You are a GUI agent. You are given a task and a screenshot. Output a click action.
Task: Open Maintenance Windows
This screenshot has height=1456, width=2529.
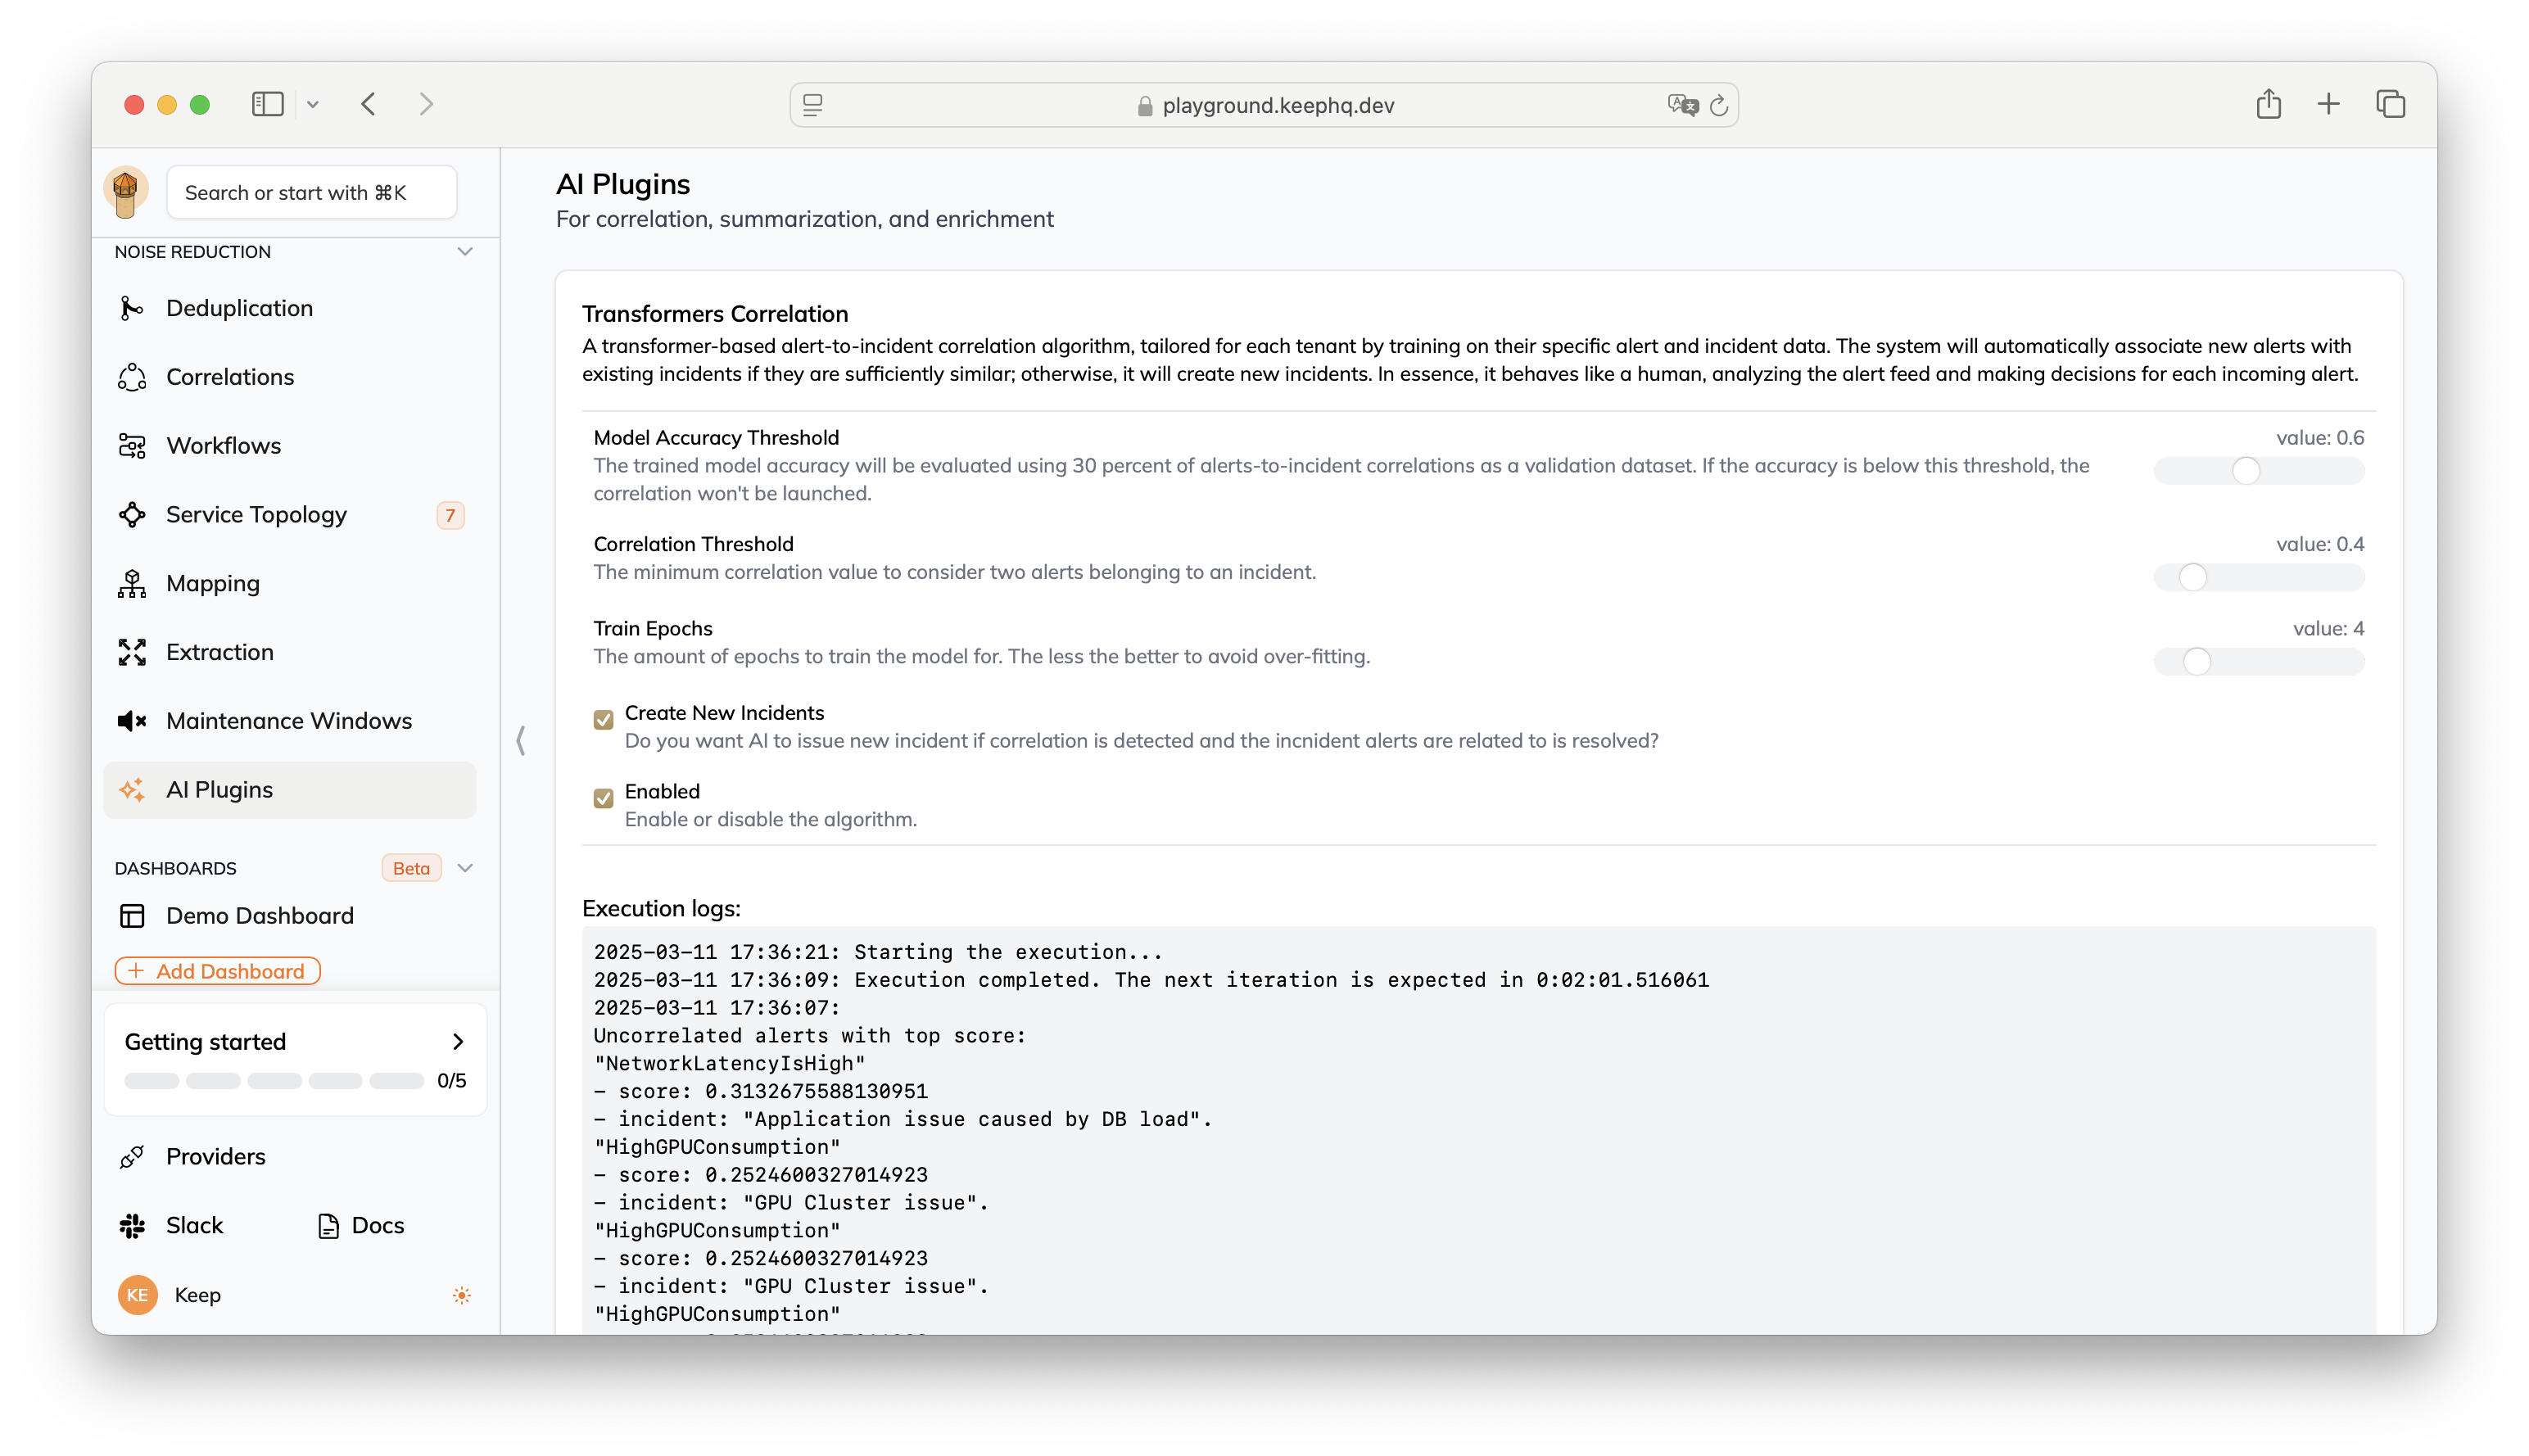pos(290,721)
